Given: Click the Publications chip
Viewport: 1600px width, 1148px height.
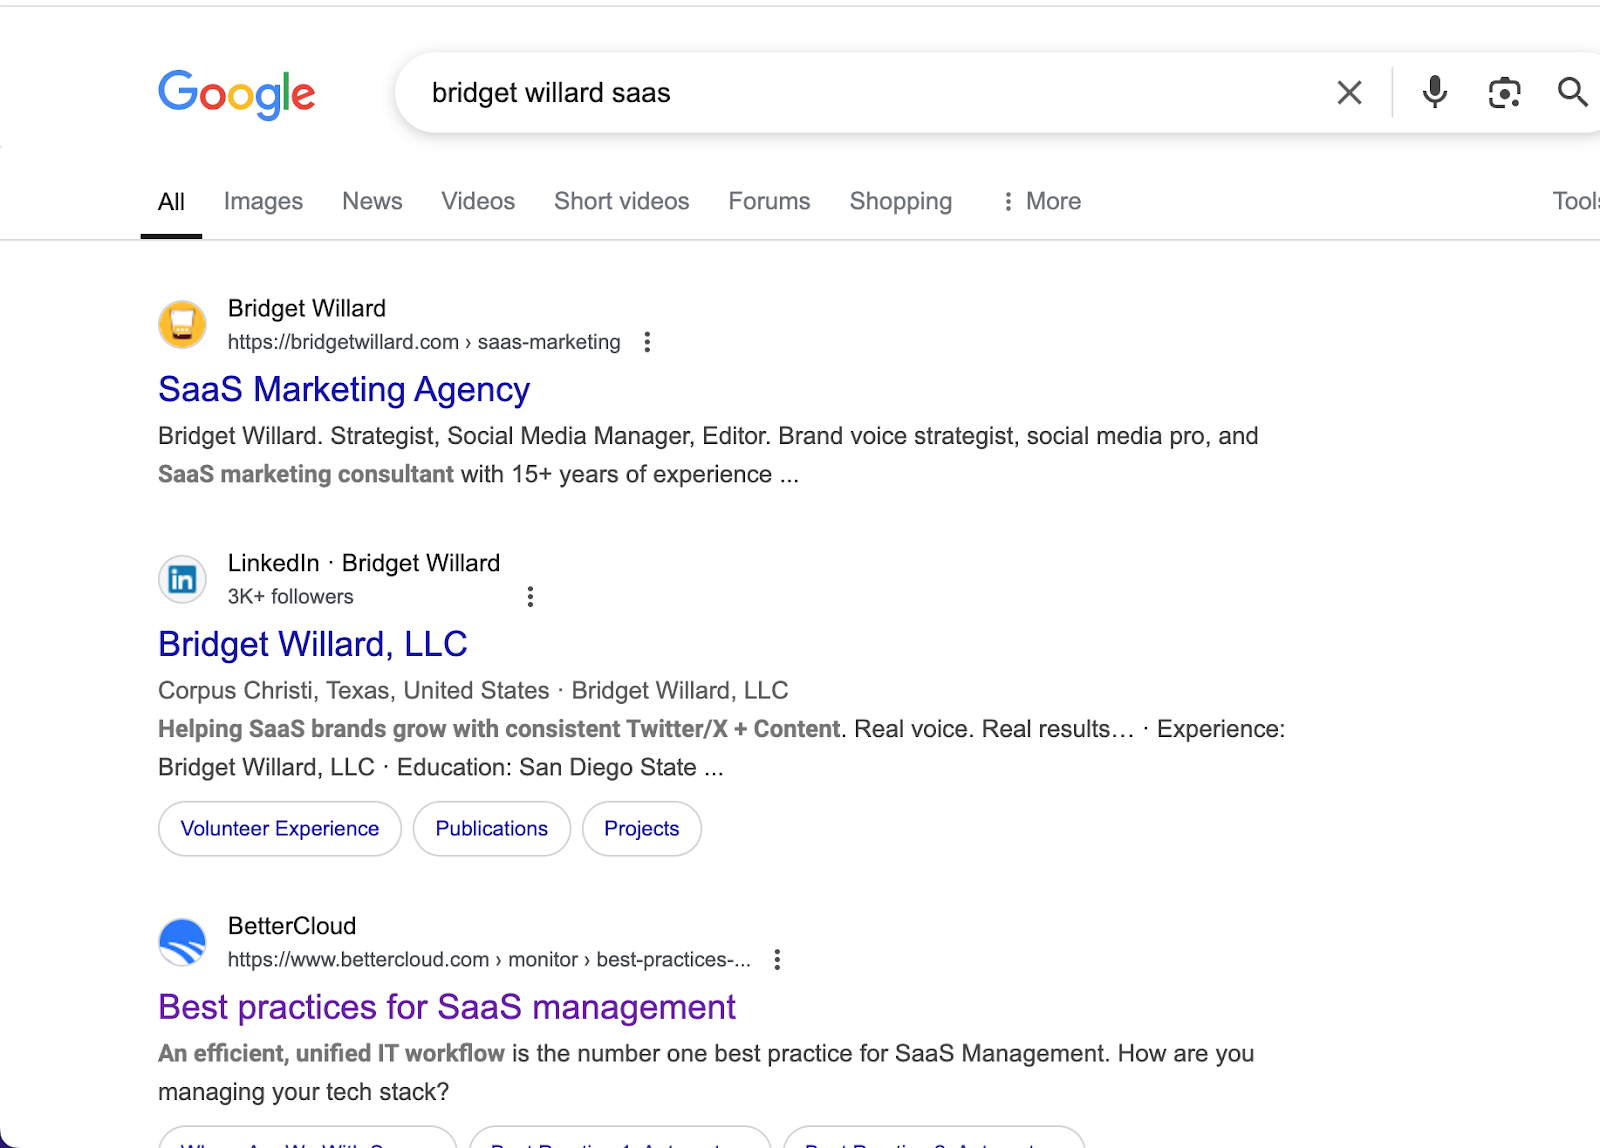Looking at the screenshot, I should 492,829.
